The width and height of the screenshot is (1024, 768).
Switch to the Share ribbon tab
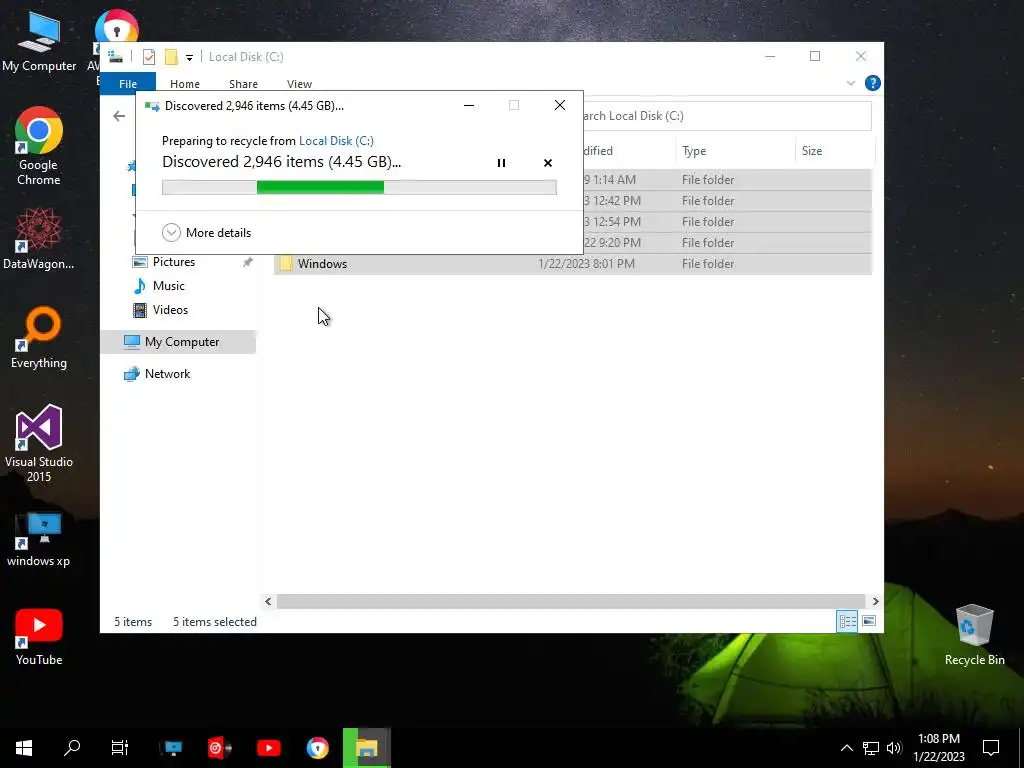[244, 84]
